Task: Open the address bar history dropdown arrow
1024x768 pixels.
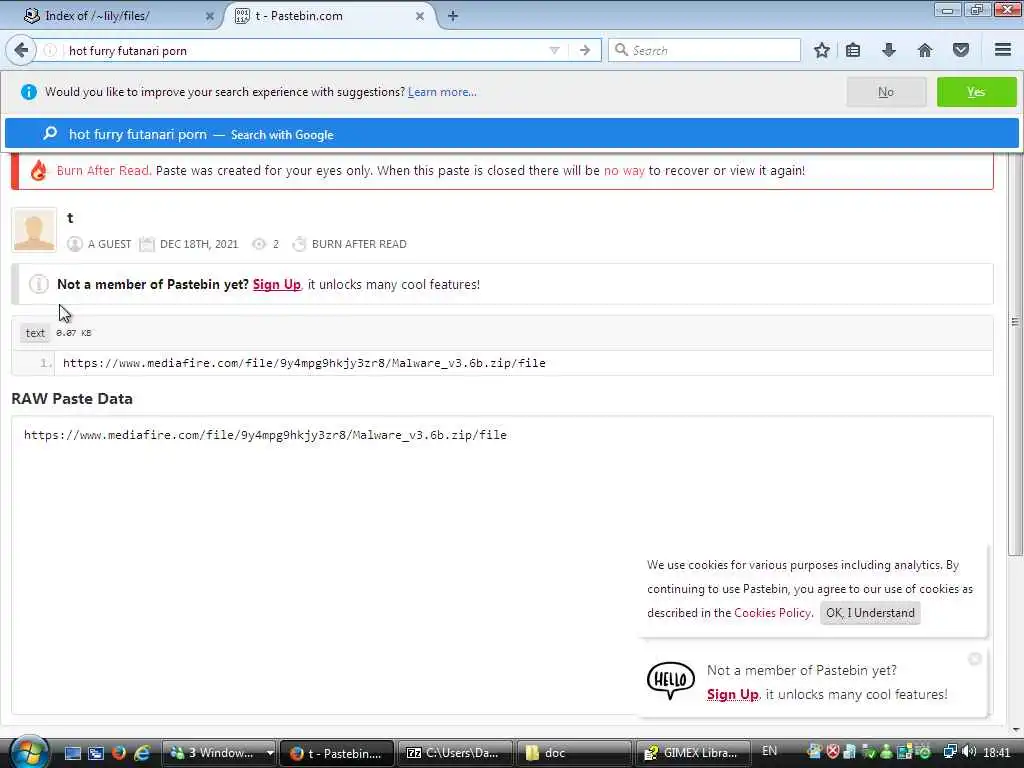Action: [554, 50]
